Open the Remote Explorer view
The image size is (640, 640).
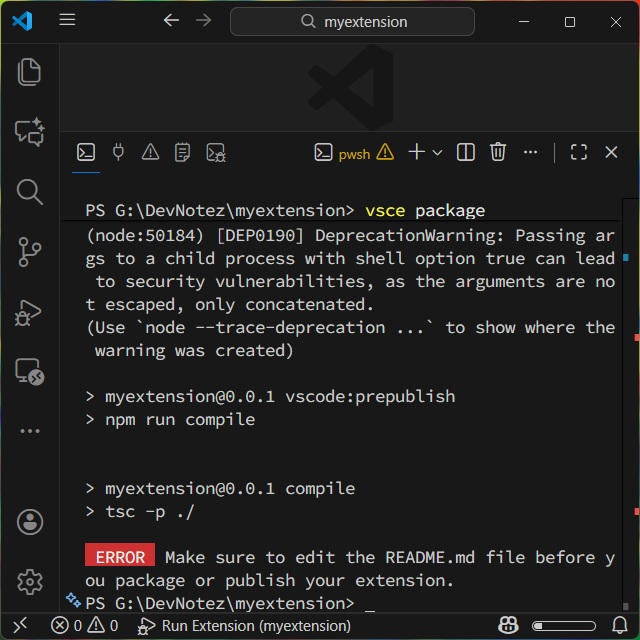(x=29, y=372)
